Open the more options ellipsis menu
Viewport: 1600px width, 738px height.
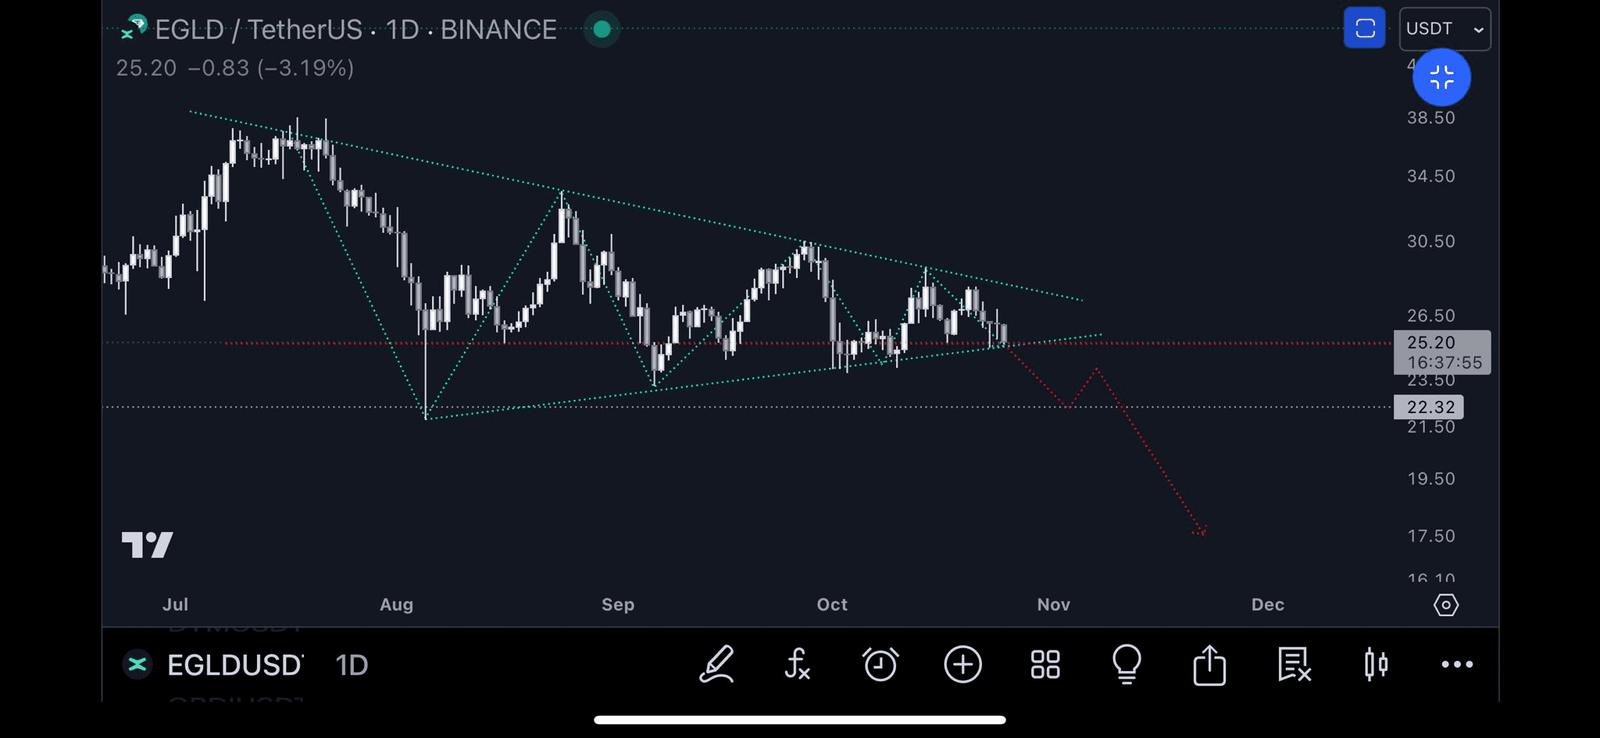click(x=1457, y=664)
